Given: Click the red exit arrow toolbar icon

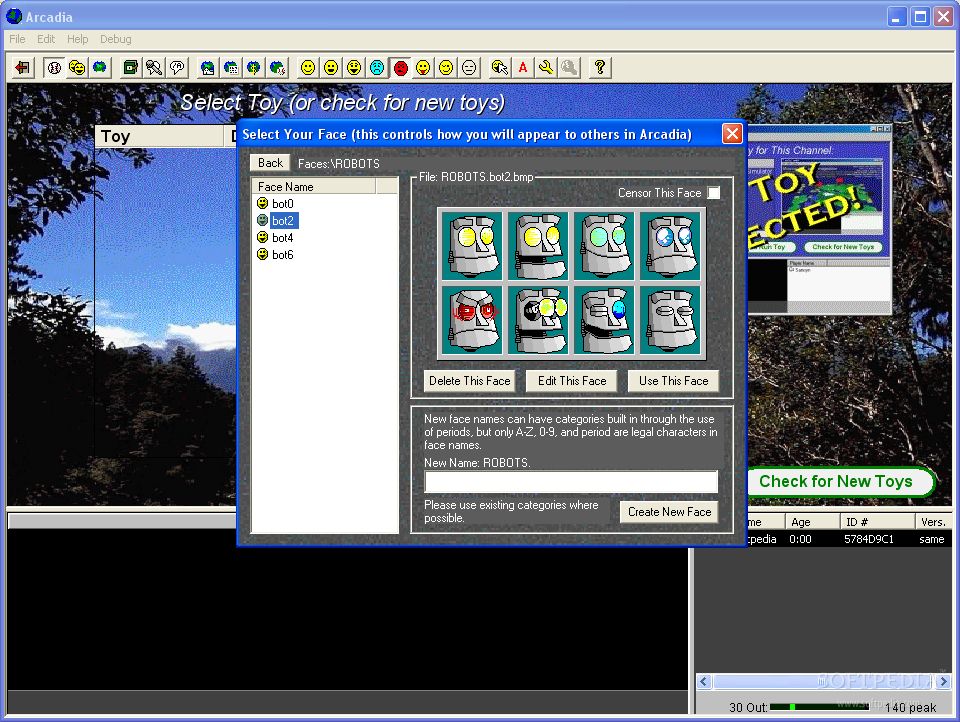Looking at the screenshot, I should coord(22,67).
